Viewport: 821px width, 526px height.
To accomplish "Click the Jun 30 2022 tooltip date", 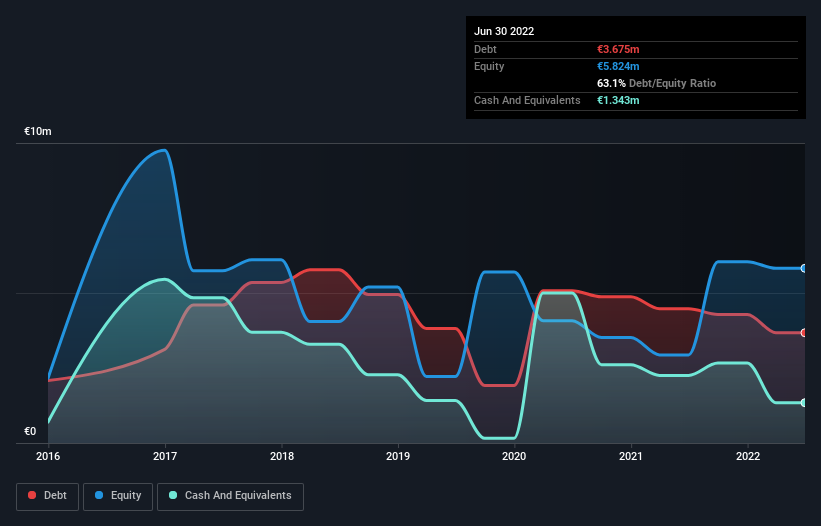I will point(504,31).
